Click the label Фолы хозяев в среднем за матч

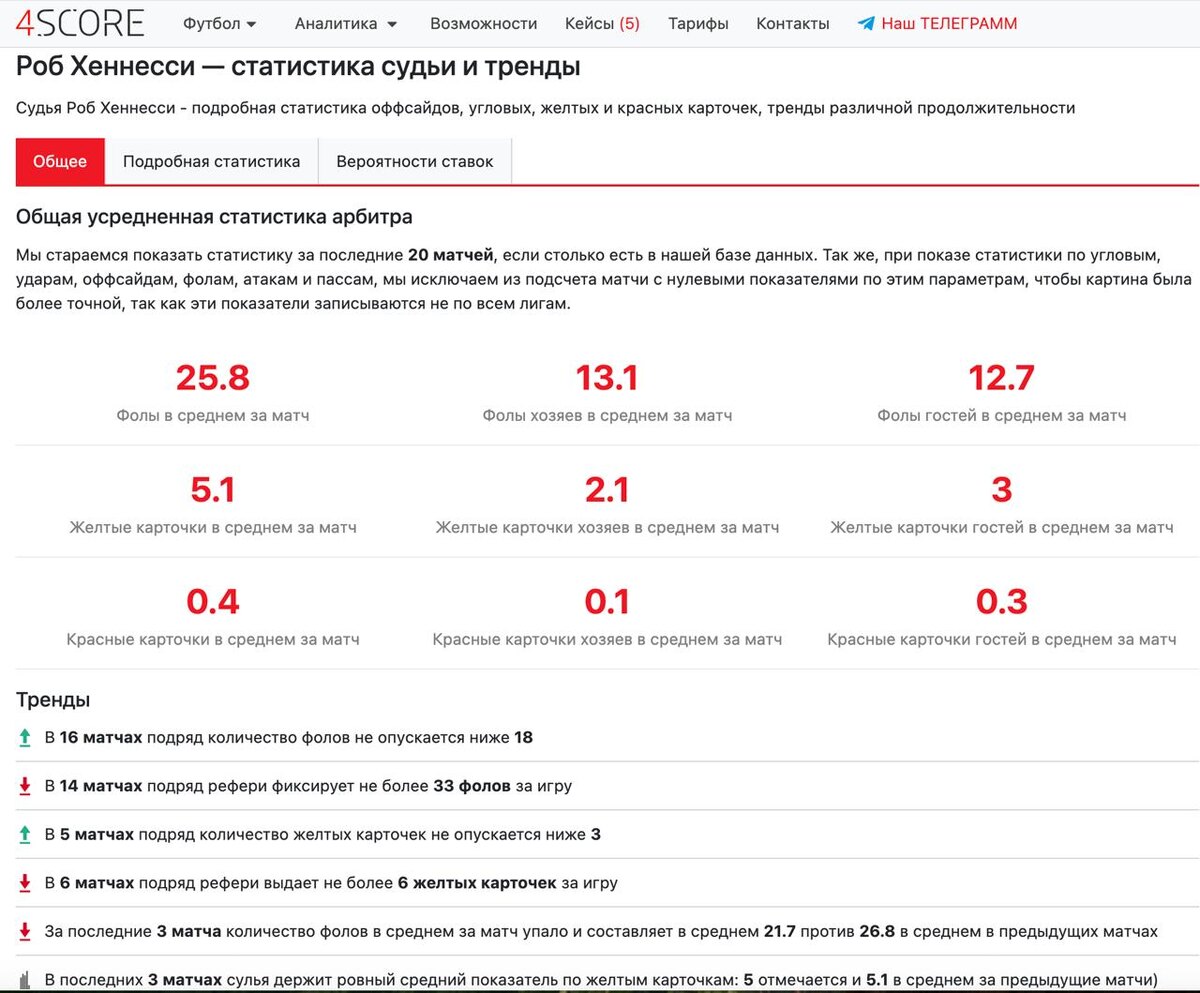(607, 415)
